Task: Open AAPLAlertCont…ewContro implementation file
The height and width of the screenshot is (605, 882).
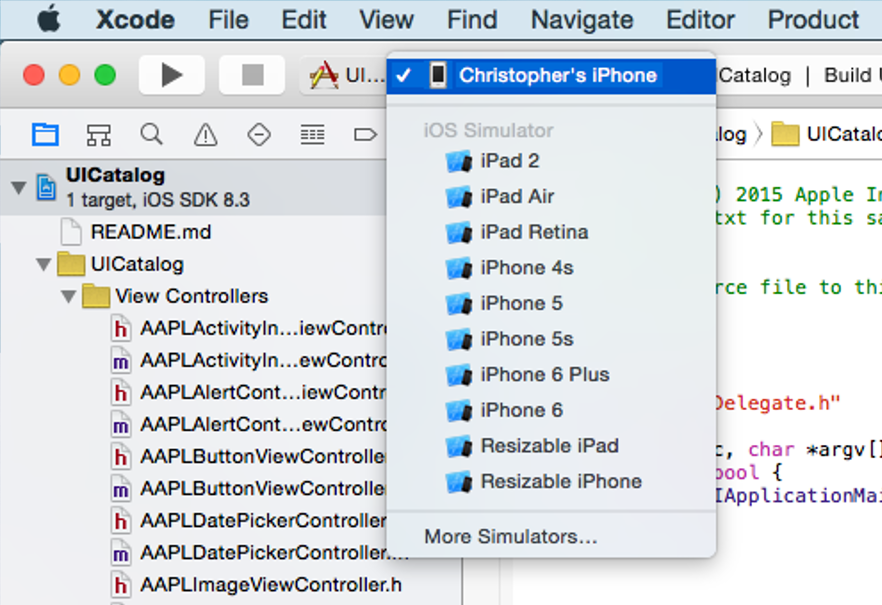Action: (x=249, y=424)
